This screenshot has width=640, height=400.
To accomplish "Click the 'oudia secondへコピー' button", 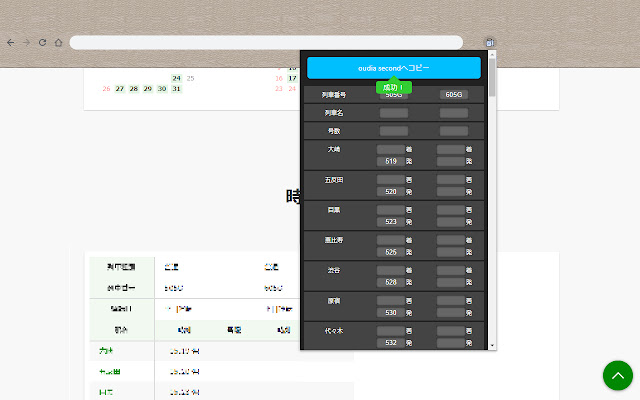I will point(394,68).
